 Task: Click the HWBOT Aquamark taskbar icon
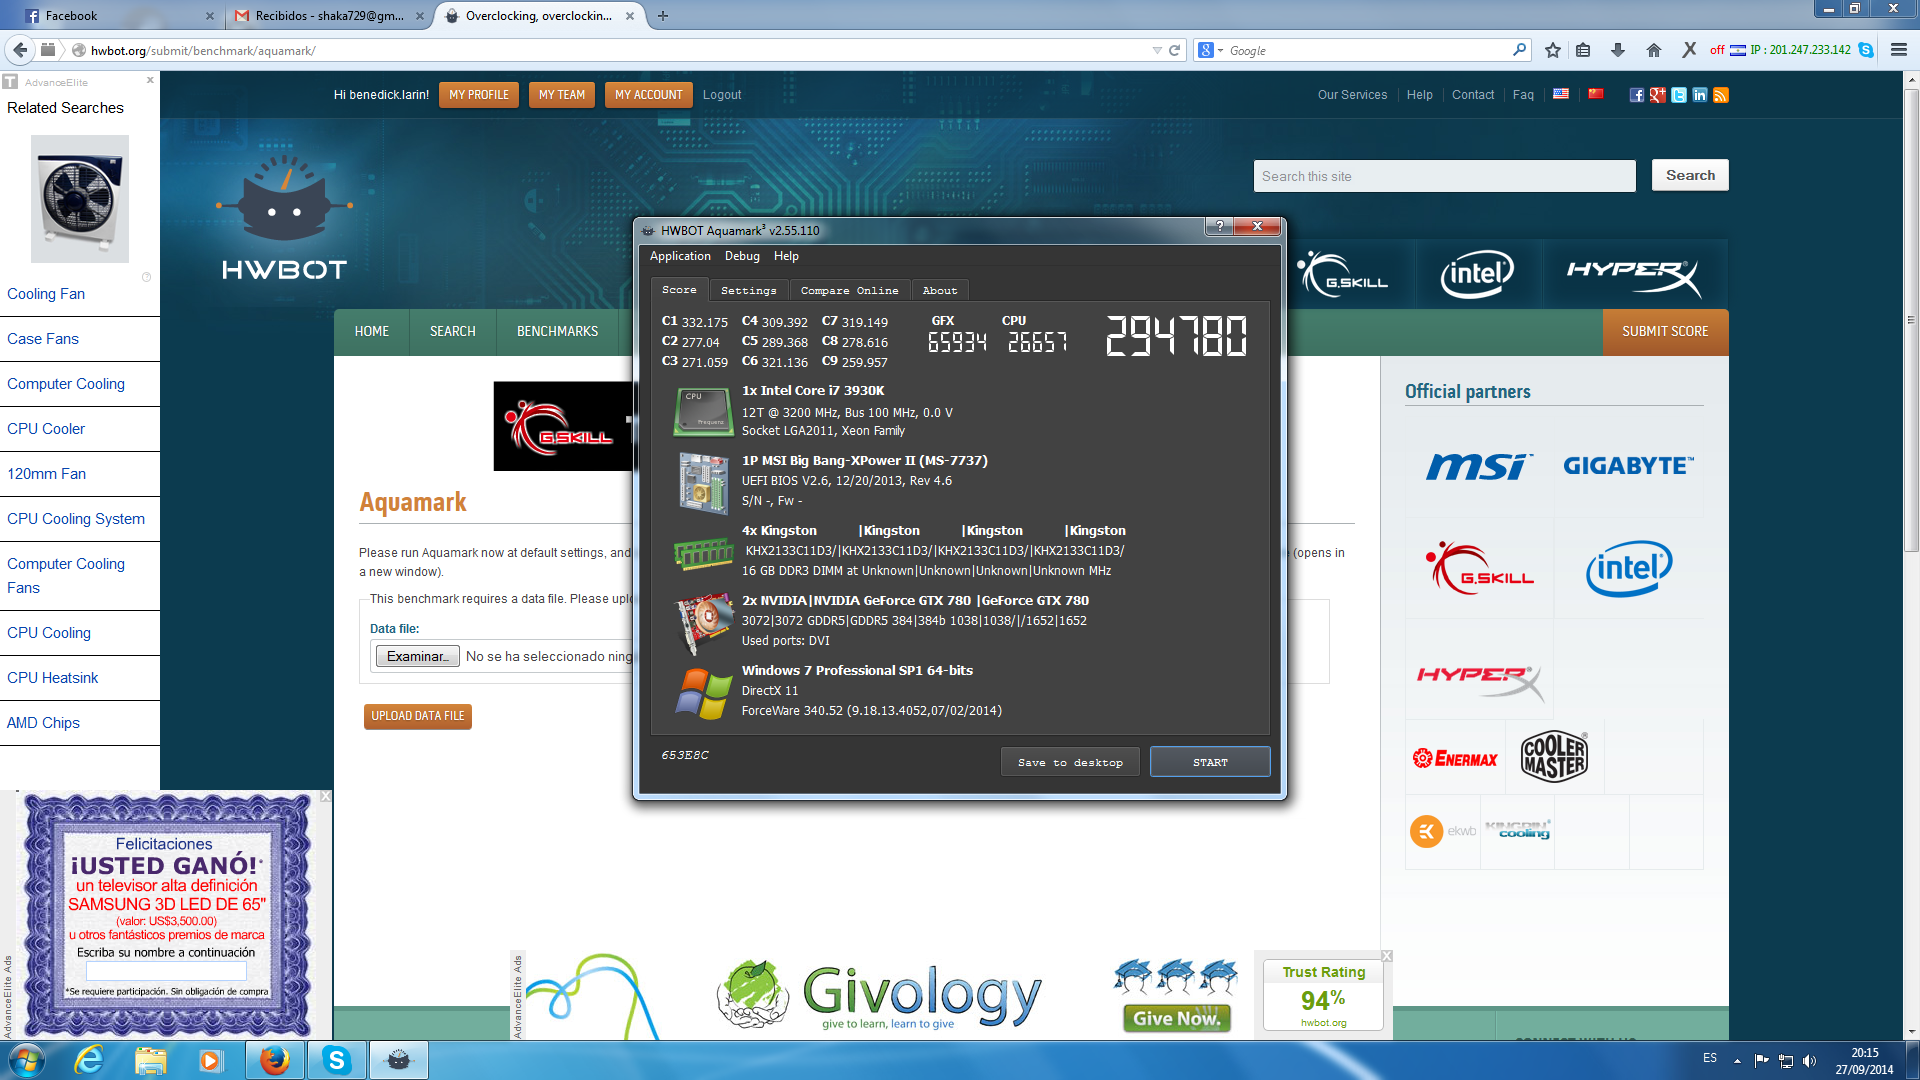click(398, 1060)
